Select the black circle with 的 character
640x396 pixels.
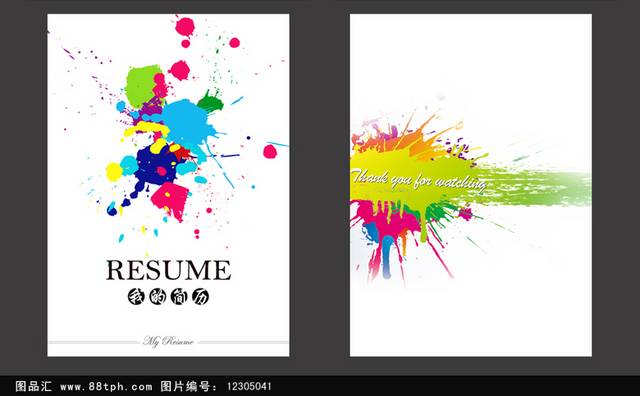point(157,297)
